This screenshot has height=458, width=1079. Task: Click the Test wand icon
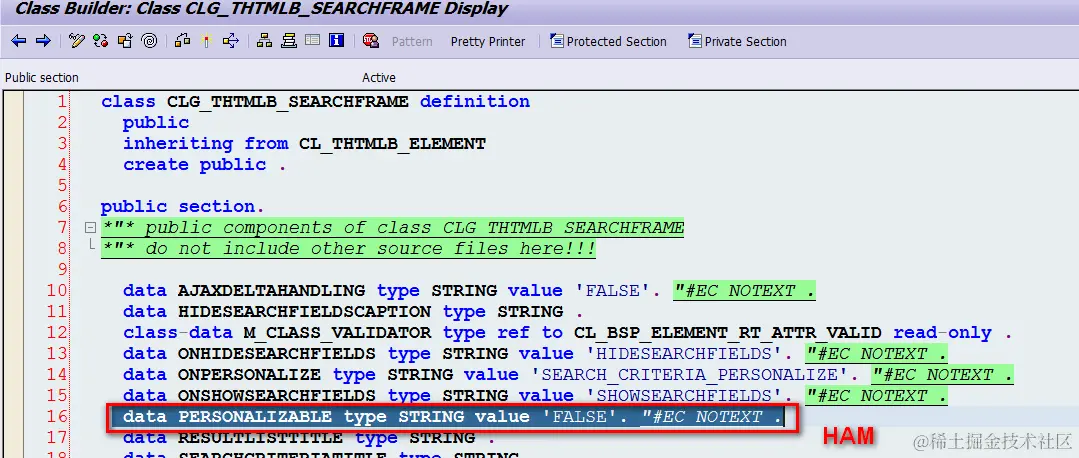click(206, 41)
